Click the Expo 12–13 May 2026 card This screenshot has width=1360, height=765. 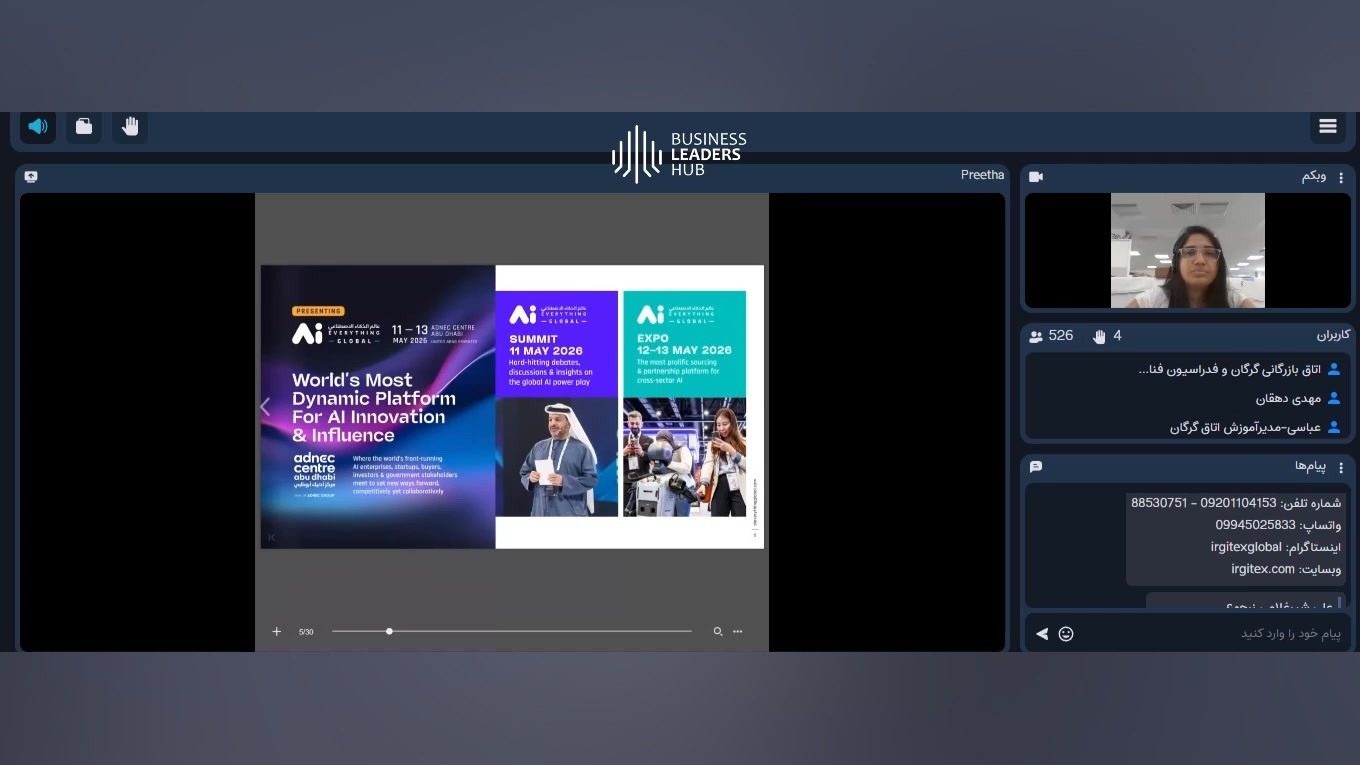684,404
